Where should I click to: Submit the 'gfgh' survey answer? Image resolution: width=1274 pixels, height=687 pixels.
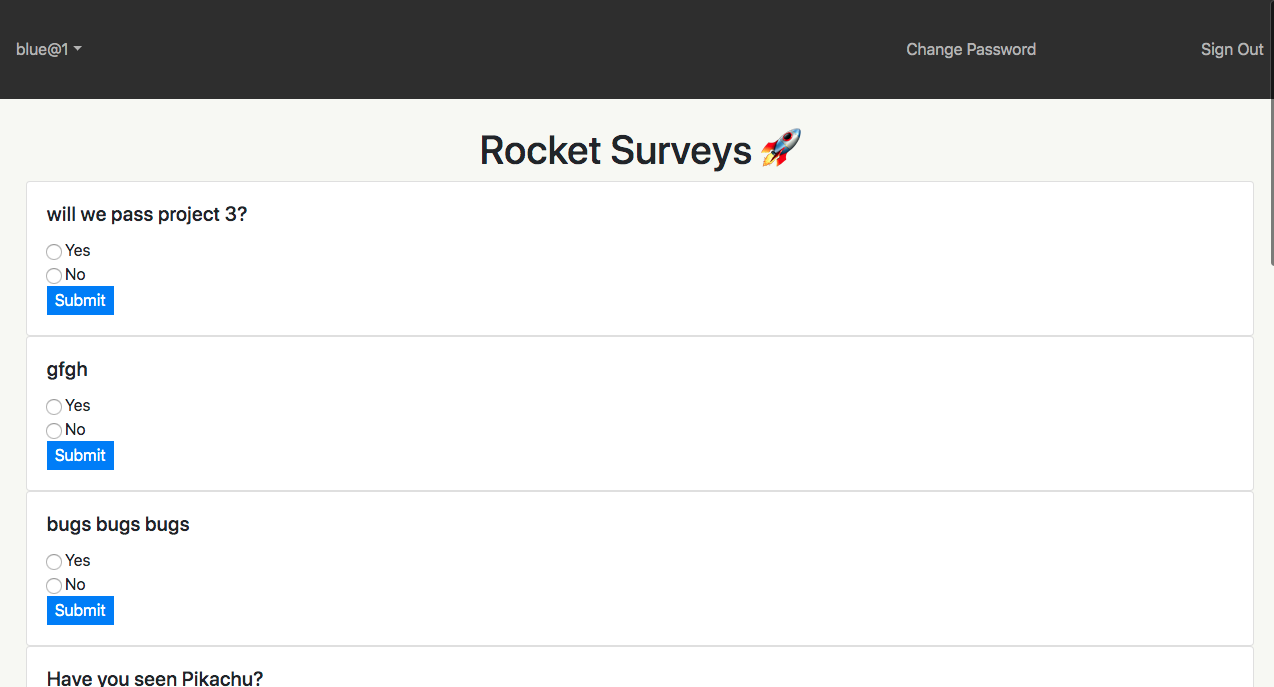tap(80, 455)
